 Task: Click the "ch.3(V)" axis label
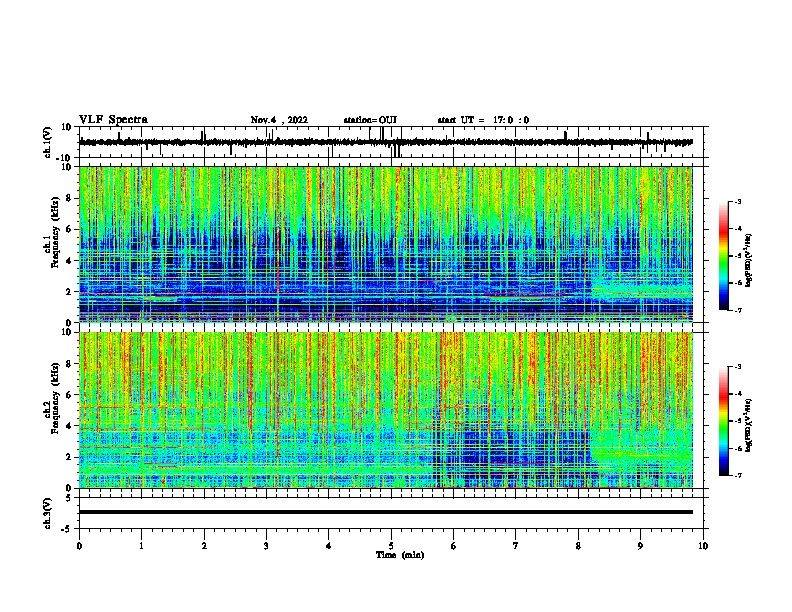coord(48,513)
